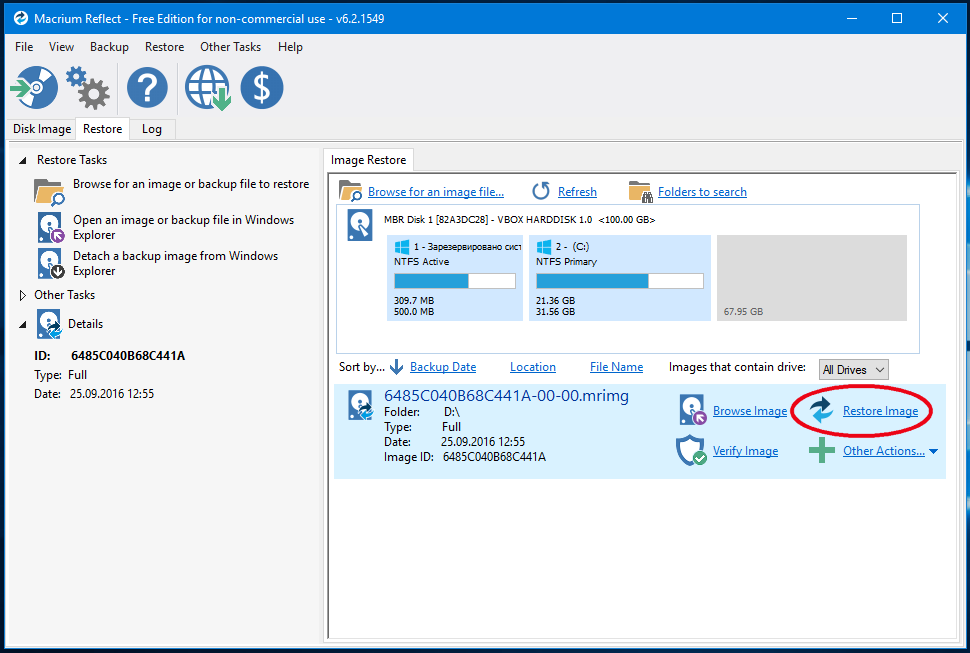Click the green plus Other Actions icon
970x653 pixels.
click(822, 450)
